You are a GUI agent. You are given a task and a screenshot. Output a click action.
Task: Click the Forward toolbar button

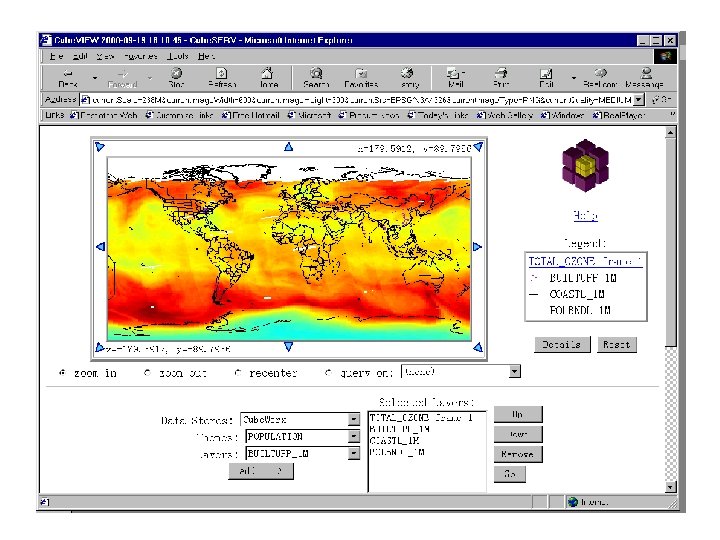coord(122,78)
